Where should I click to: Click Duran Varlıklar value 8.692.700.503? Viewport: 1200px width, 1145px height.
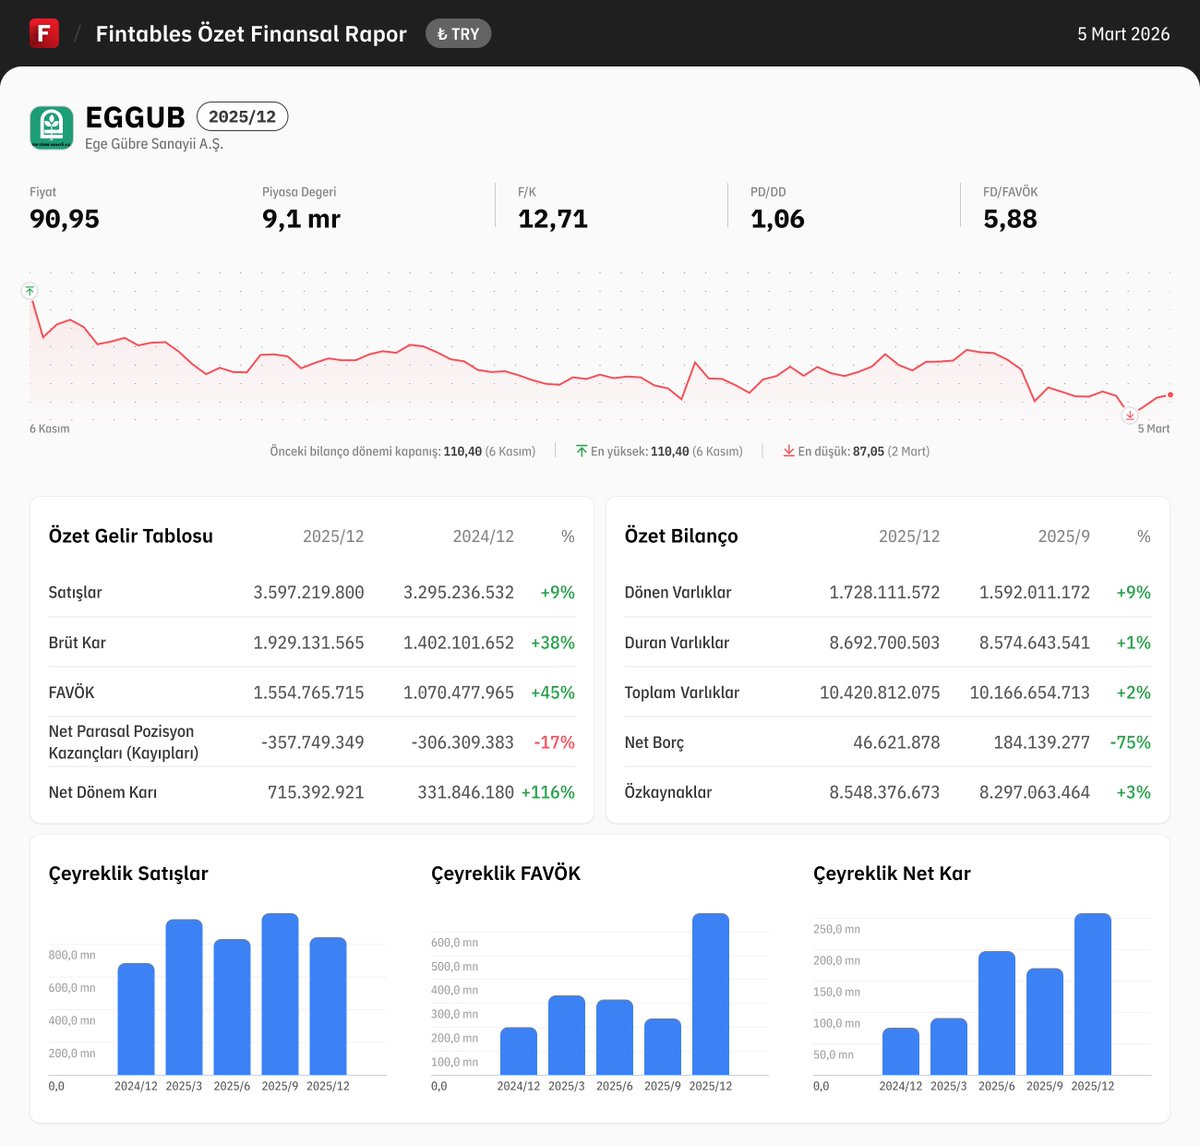pos(885,642)
